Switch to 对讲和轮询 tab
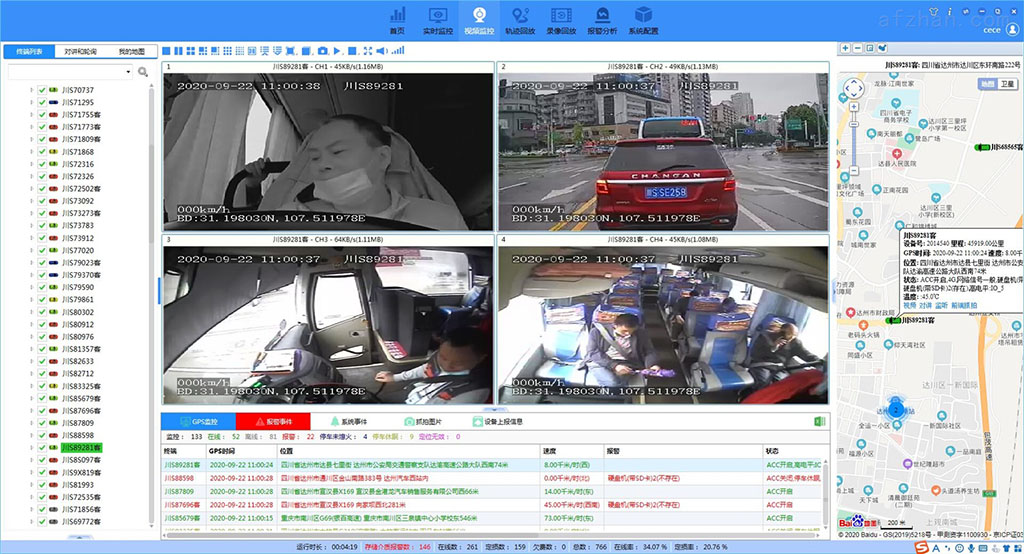This screenshot has height=554, width=1024. click(x=80, y=51)
